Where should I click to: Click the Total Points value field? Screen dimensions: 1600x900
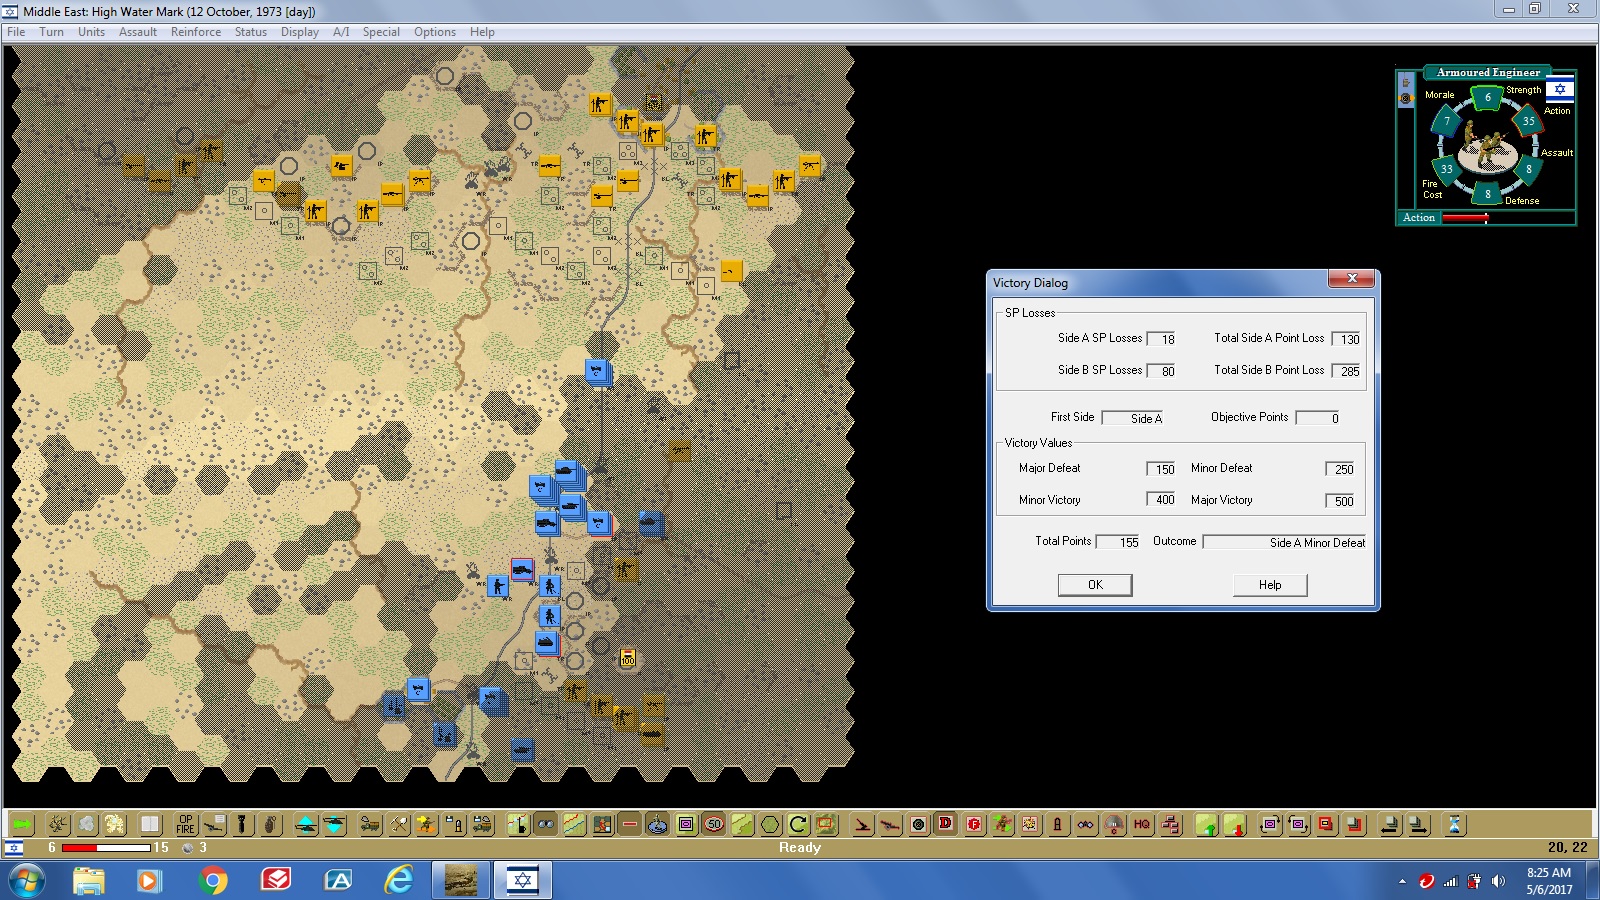[1119, 542]
